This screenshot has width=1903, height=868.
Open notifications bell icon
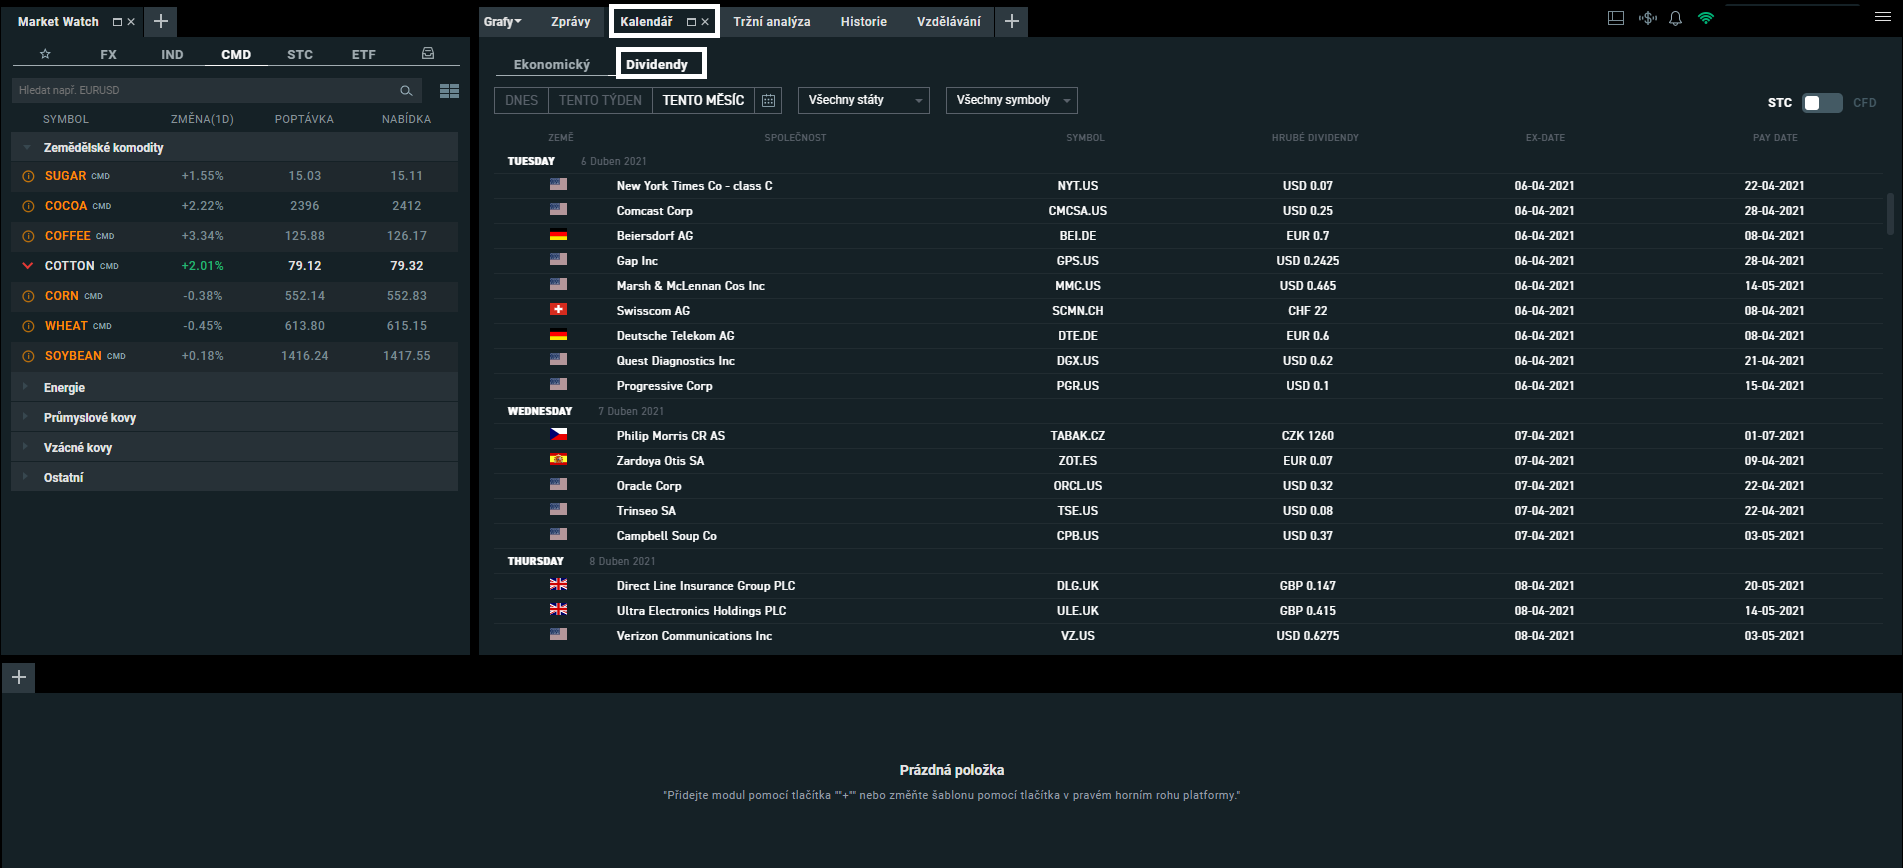pyautogui.click(x=1676, y=18)
